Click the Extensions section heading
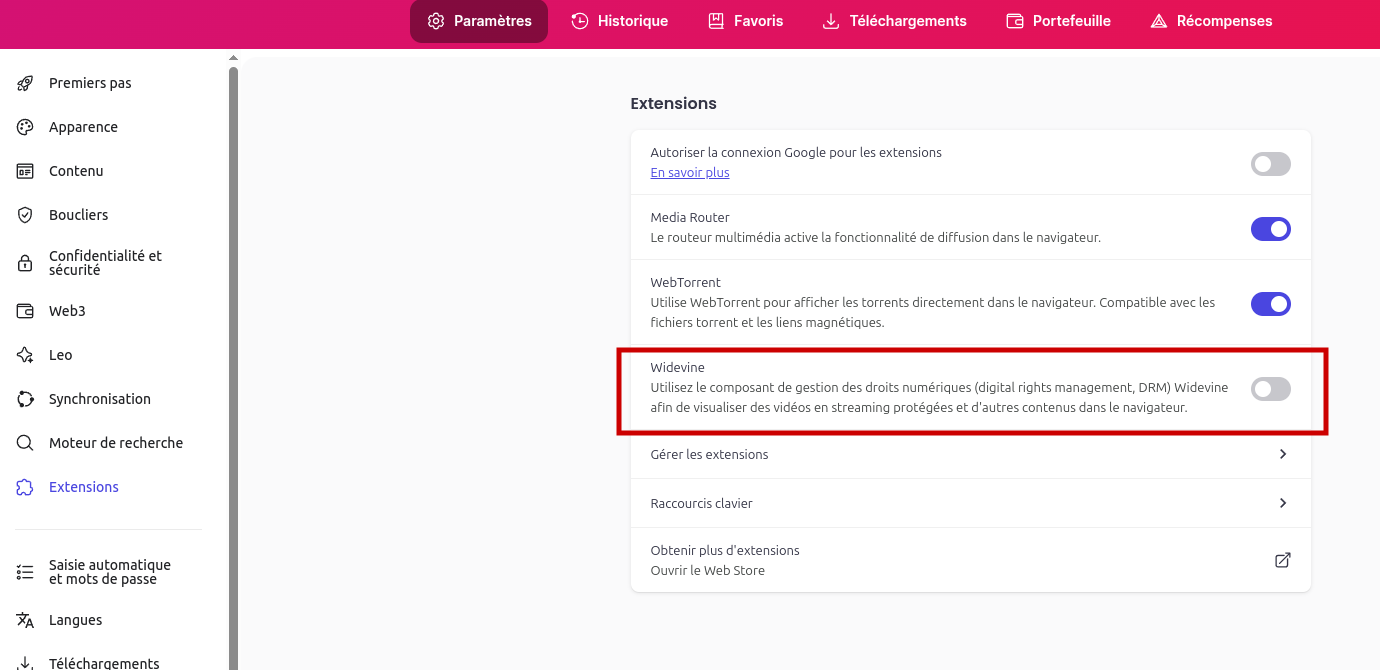This screenshot has width=1380, height=670. 673,103
